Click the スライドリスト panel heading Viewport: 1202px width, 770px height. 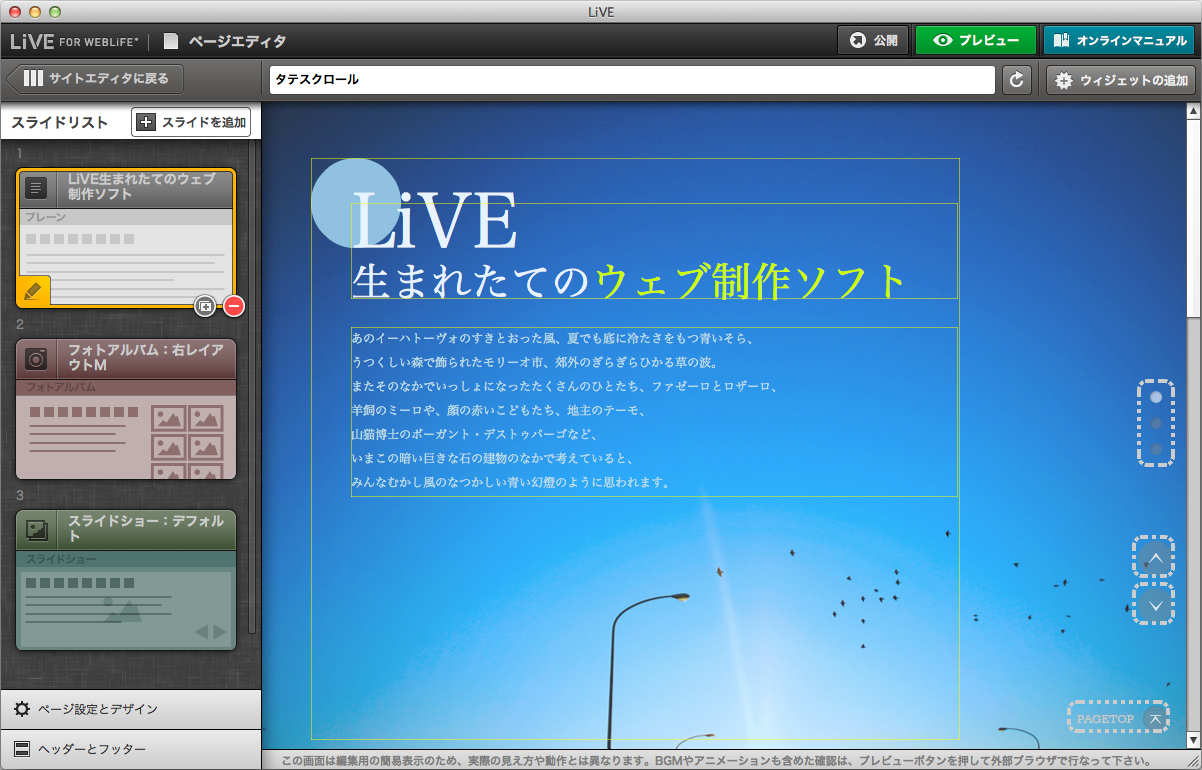[59, 122]
